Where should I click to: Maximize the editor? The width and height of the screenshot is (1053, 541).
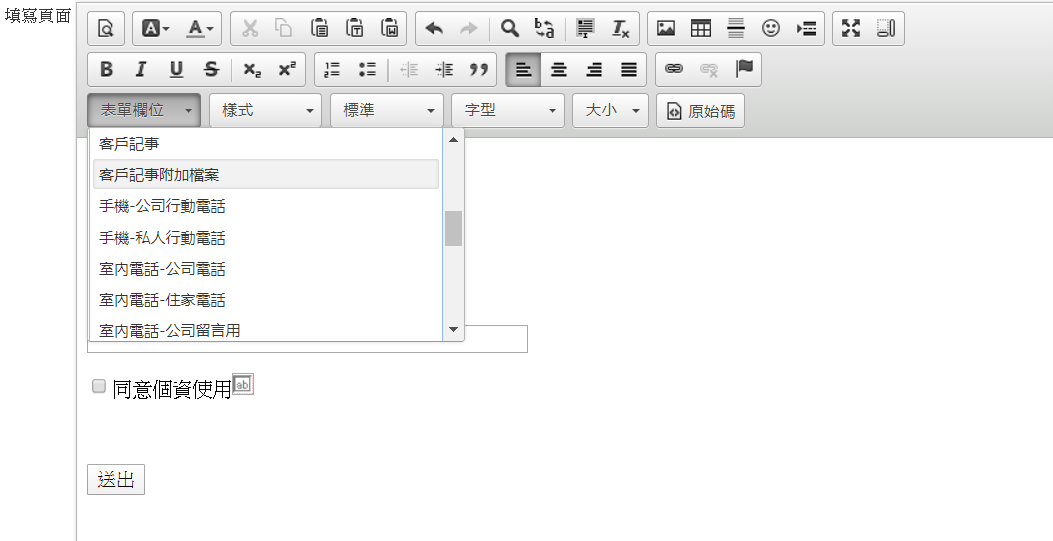[851, 28]
